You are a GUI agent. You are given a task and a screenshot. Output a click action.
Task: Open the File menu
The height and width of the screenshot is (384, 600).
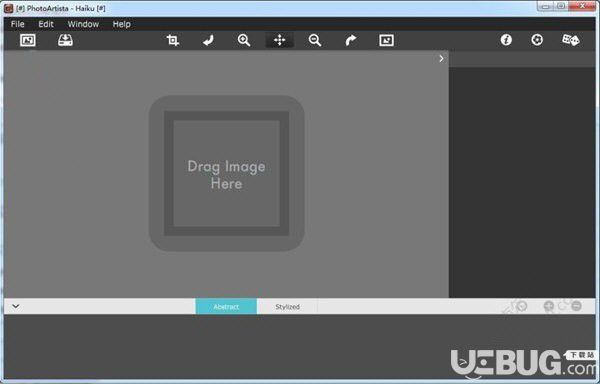18,24
